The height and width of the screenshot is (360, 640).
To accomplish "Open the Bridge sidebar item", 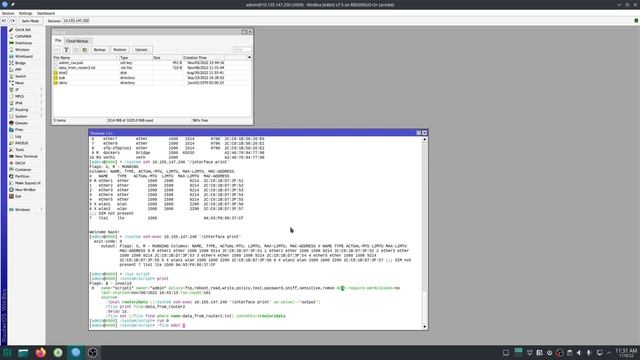I will [20, 63].
